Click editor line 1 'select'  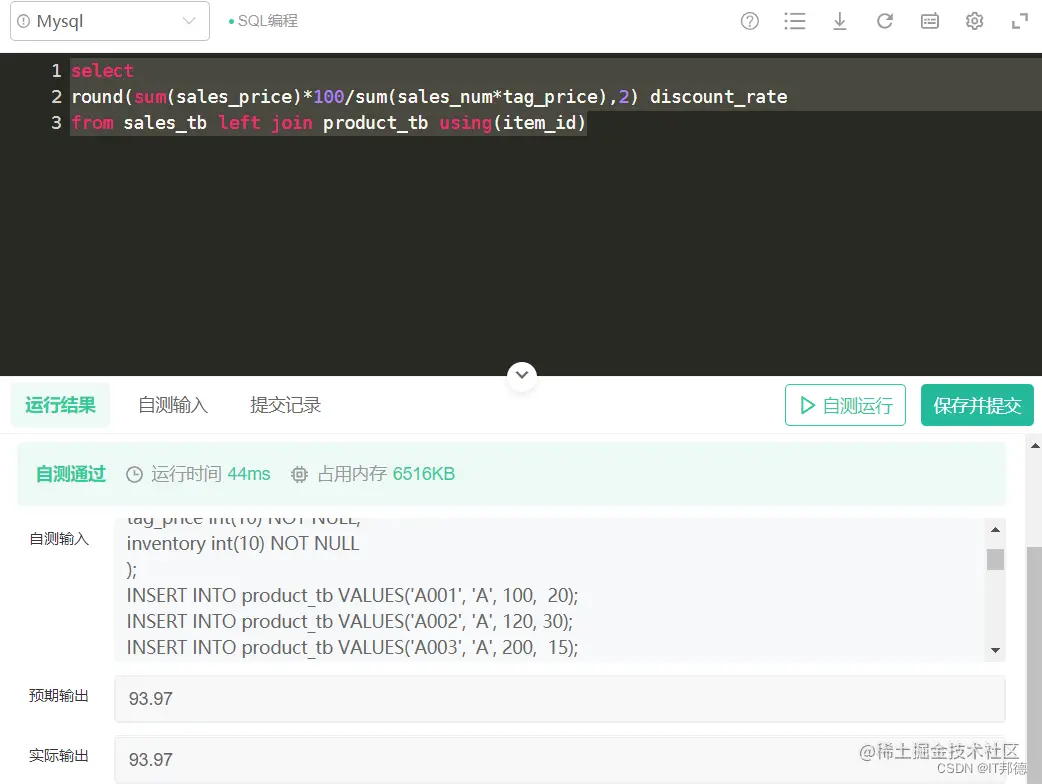pyautogui.click(x=102, y=70)
